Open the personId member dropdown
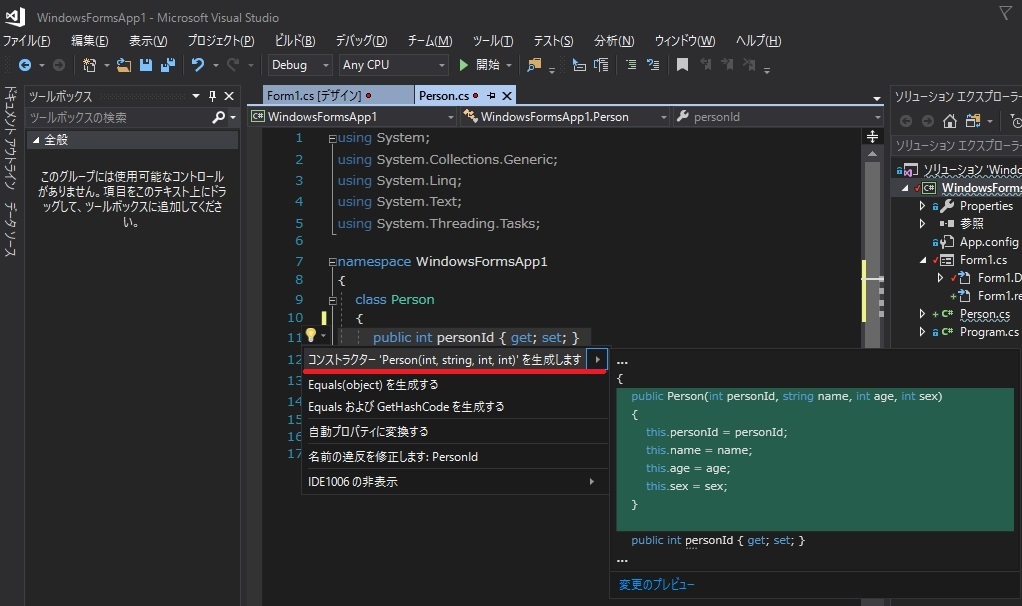This screenshot has width=1022, height=606. (x=778, y=117)
